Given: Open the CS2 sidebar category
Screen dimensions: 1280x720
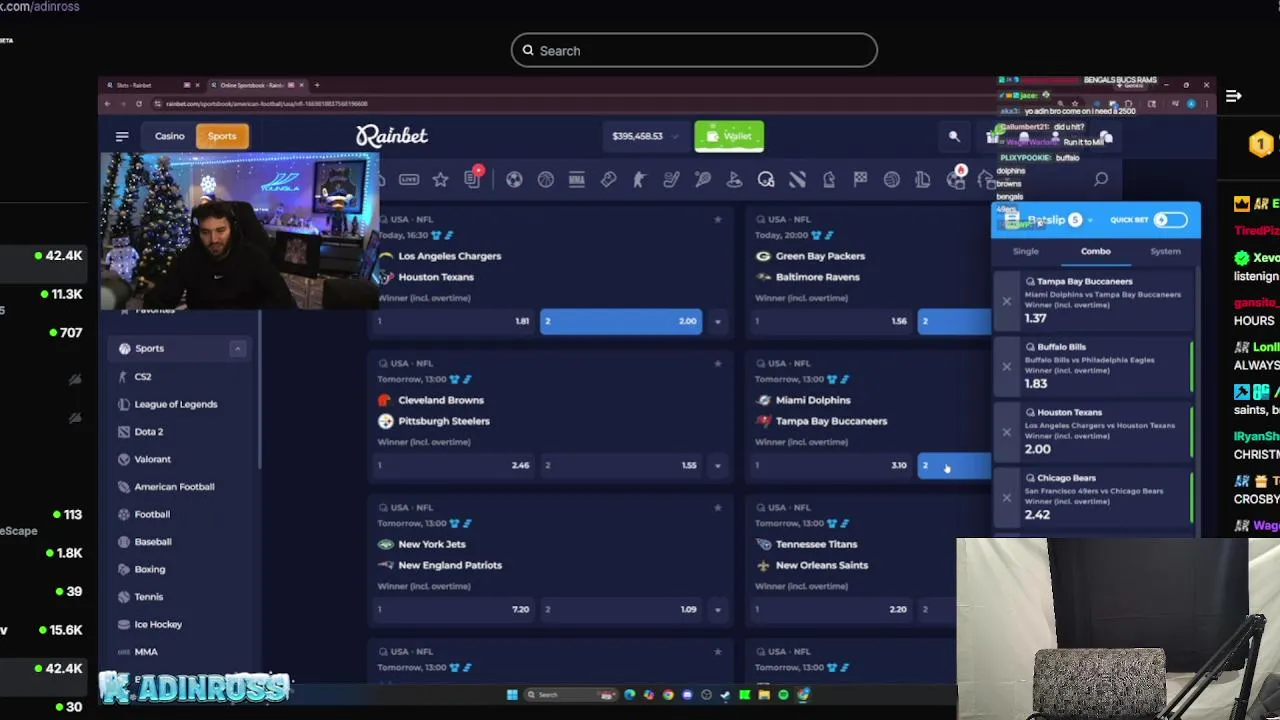Looking at the screenshot, I should [143, 377].
